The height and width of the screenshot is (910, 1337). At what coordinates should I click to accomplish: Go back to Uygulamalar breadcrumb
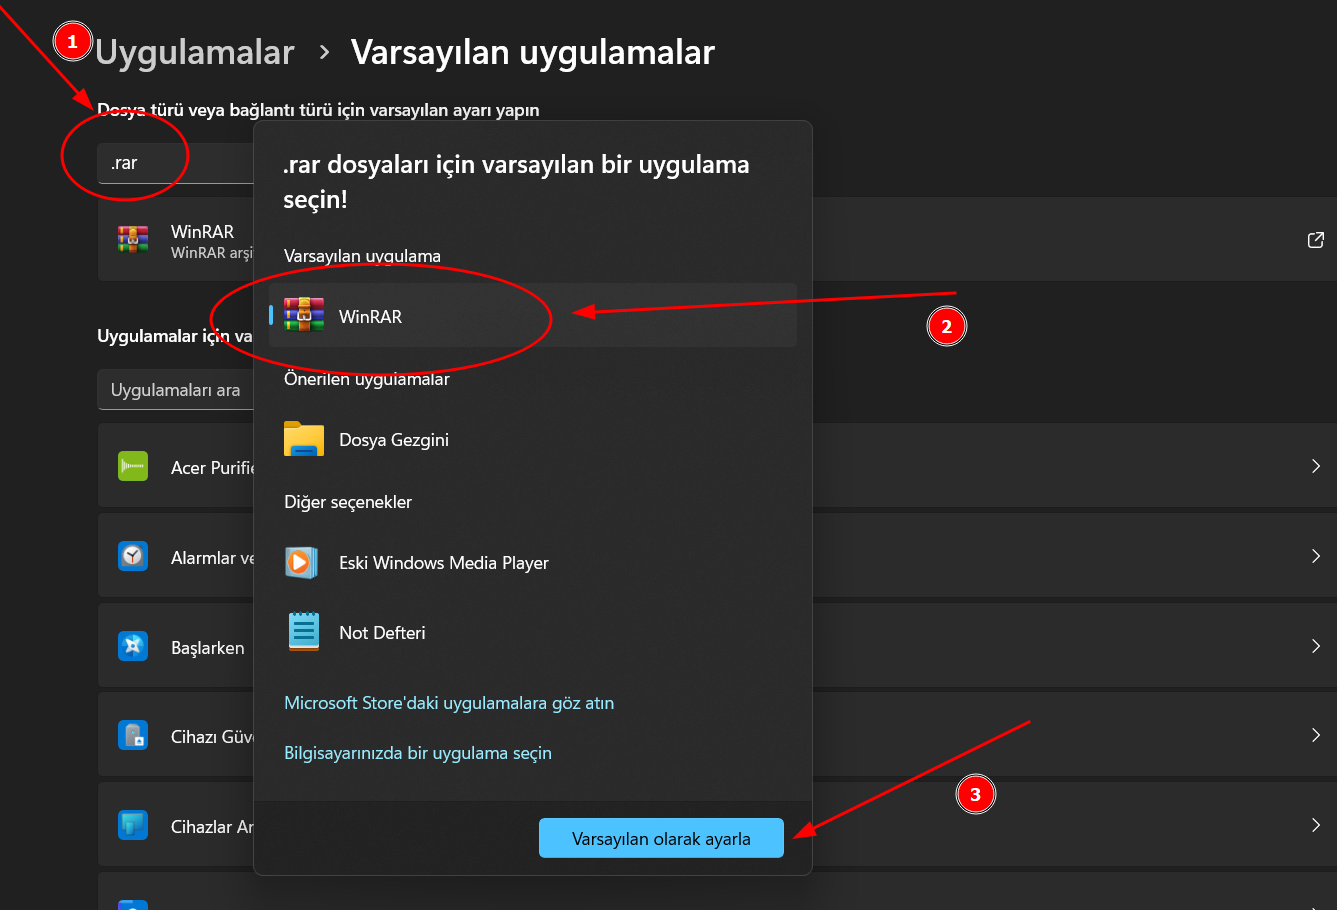click(195, 52)
